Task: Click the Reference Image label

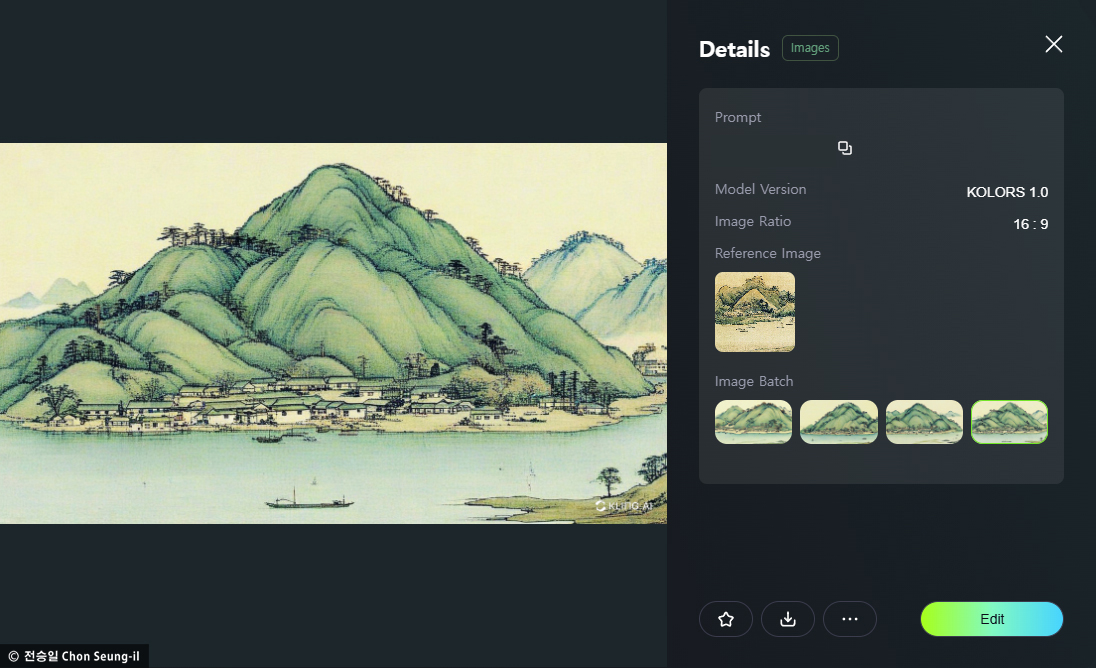Action: (767, 254)
